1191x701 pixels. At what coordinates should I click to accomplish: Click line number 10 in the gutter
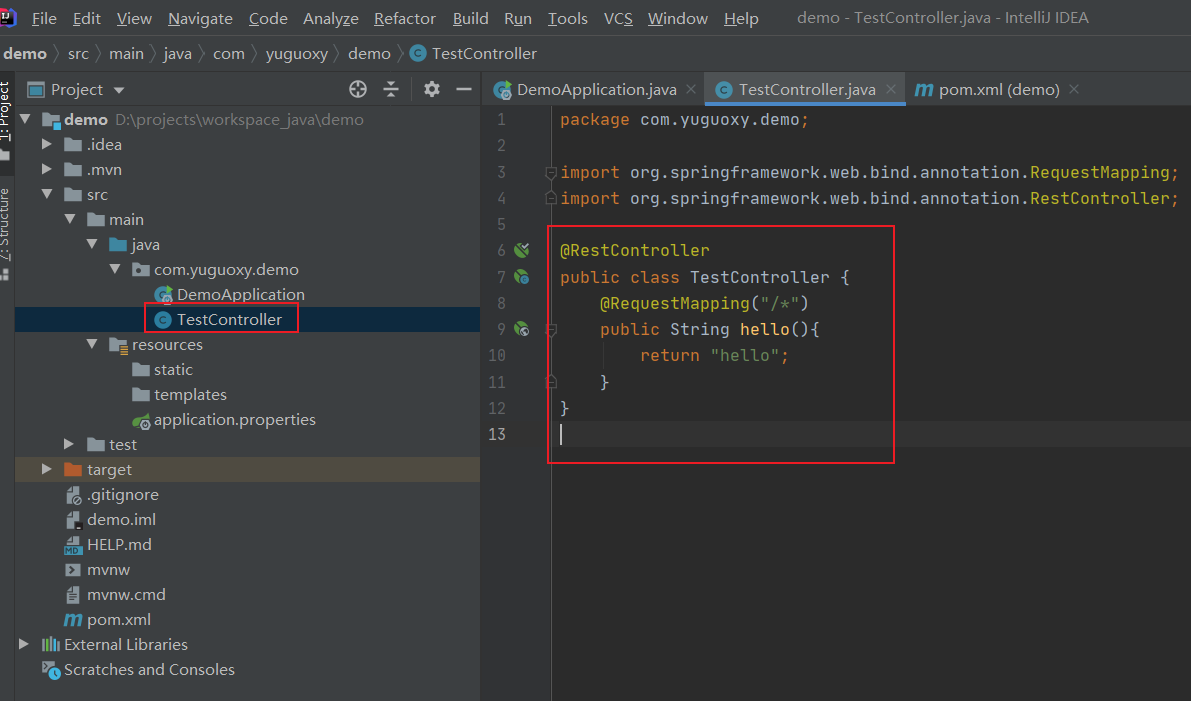coord(497,355)
